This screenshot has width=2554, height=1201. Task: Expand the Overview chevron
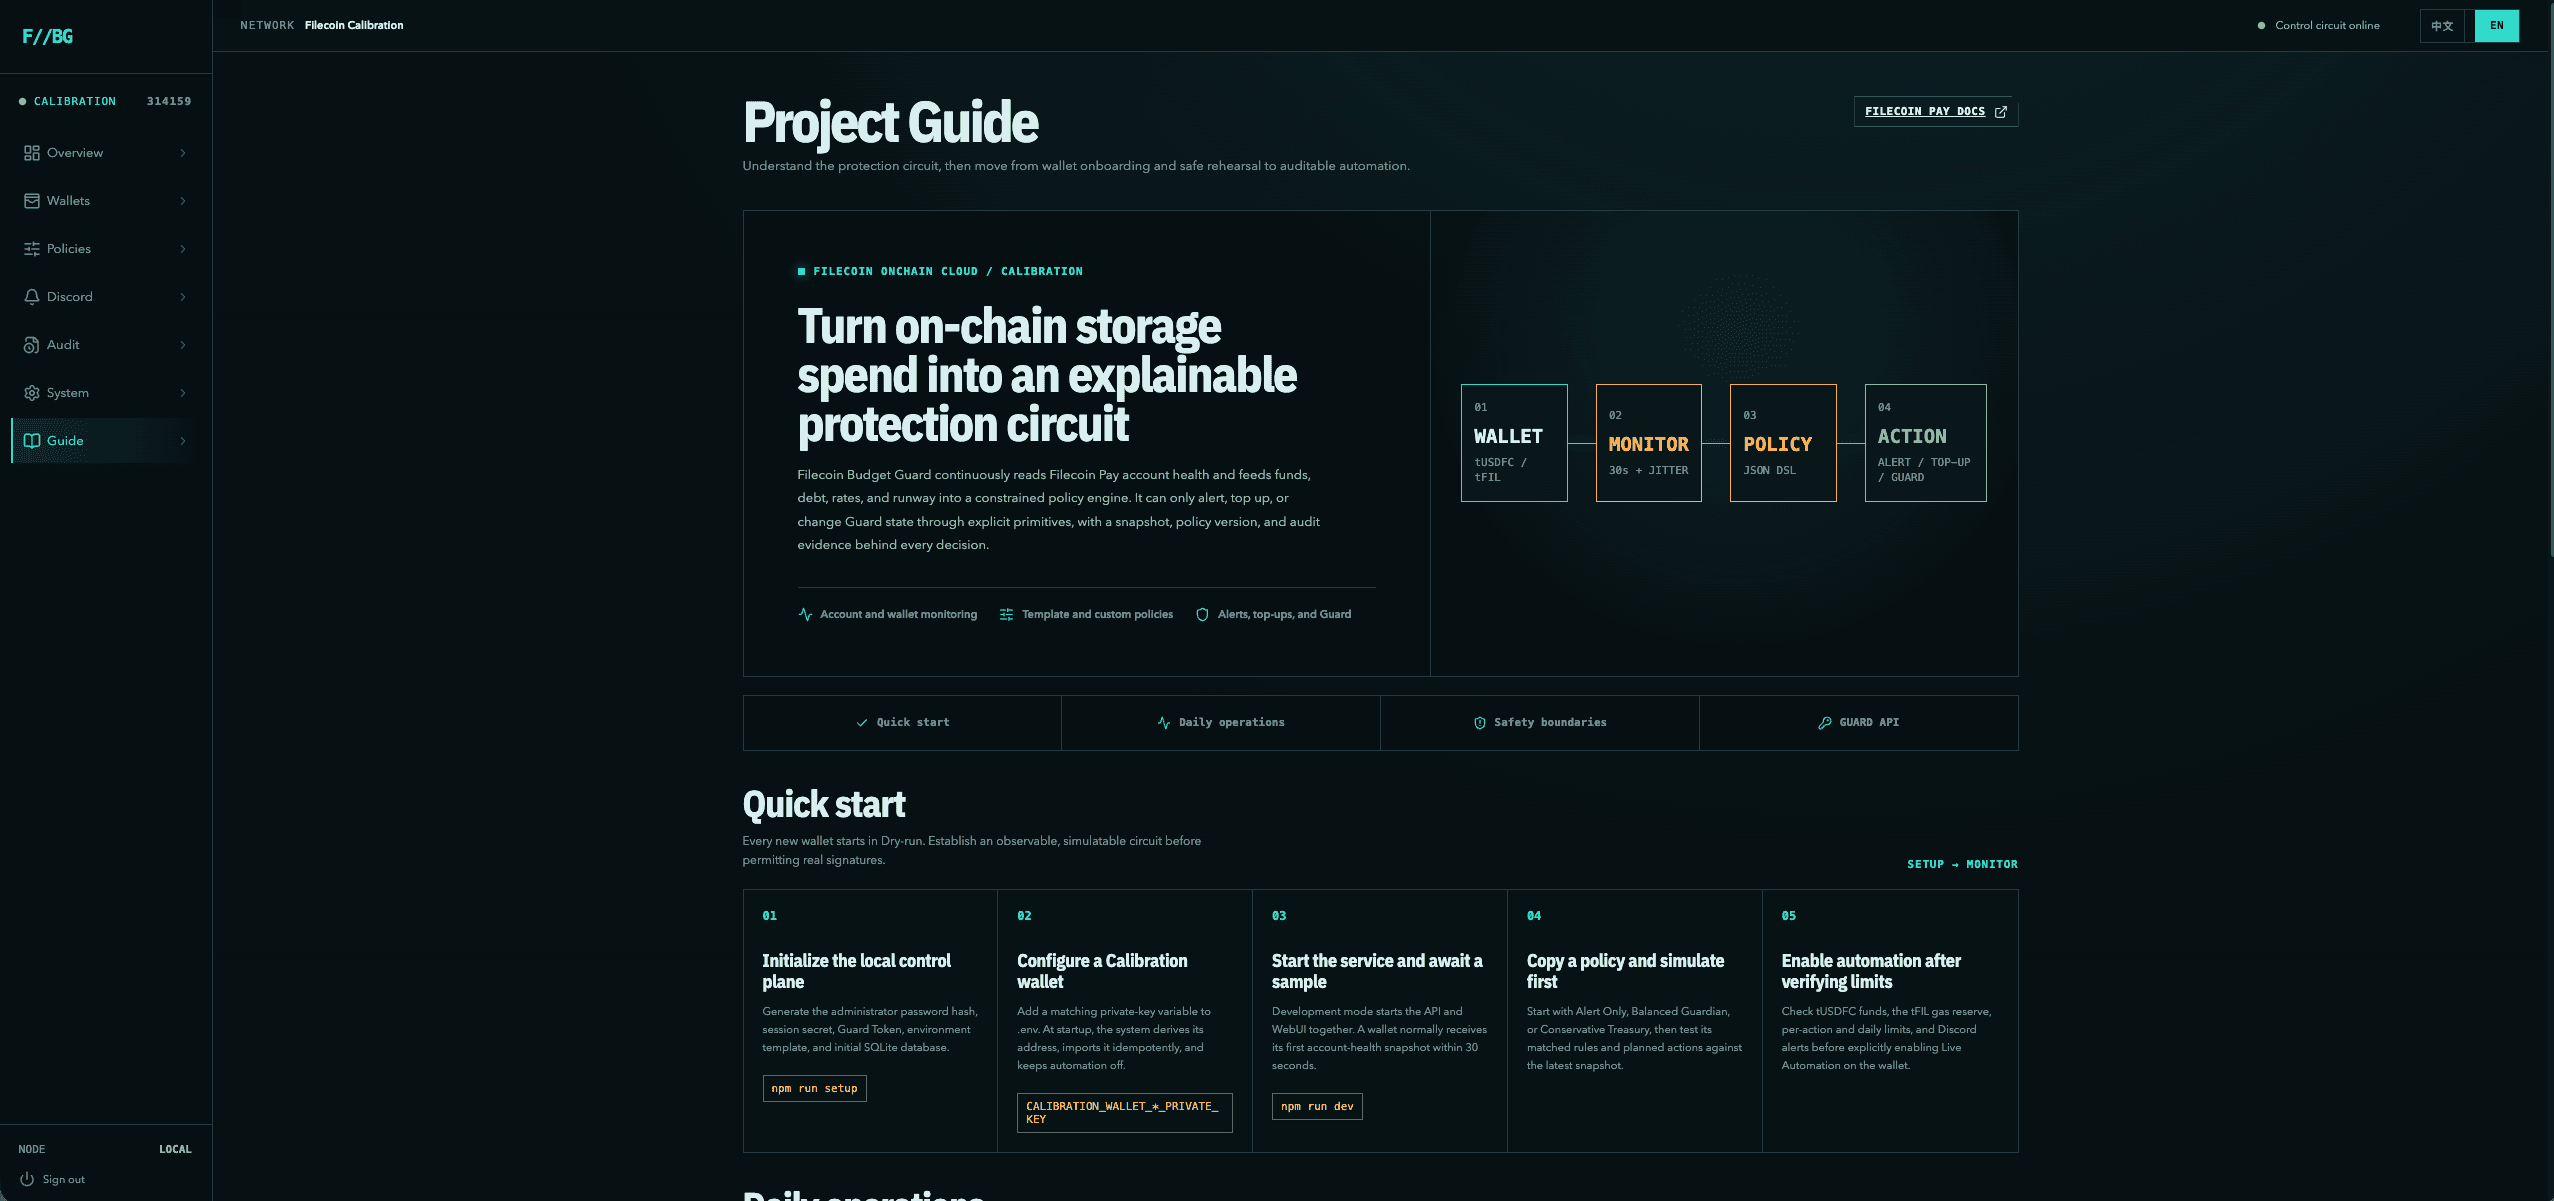[183, 153]
